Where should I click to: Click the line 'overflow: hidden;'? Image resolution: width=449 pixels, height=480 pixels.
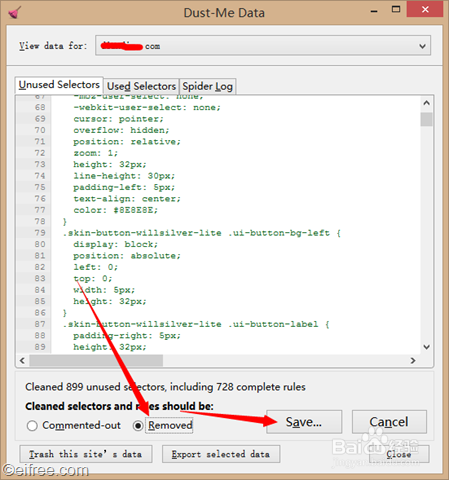(x=121, y=130)
